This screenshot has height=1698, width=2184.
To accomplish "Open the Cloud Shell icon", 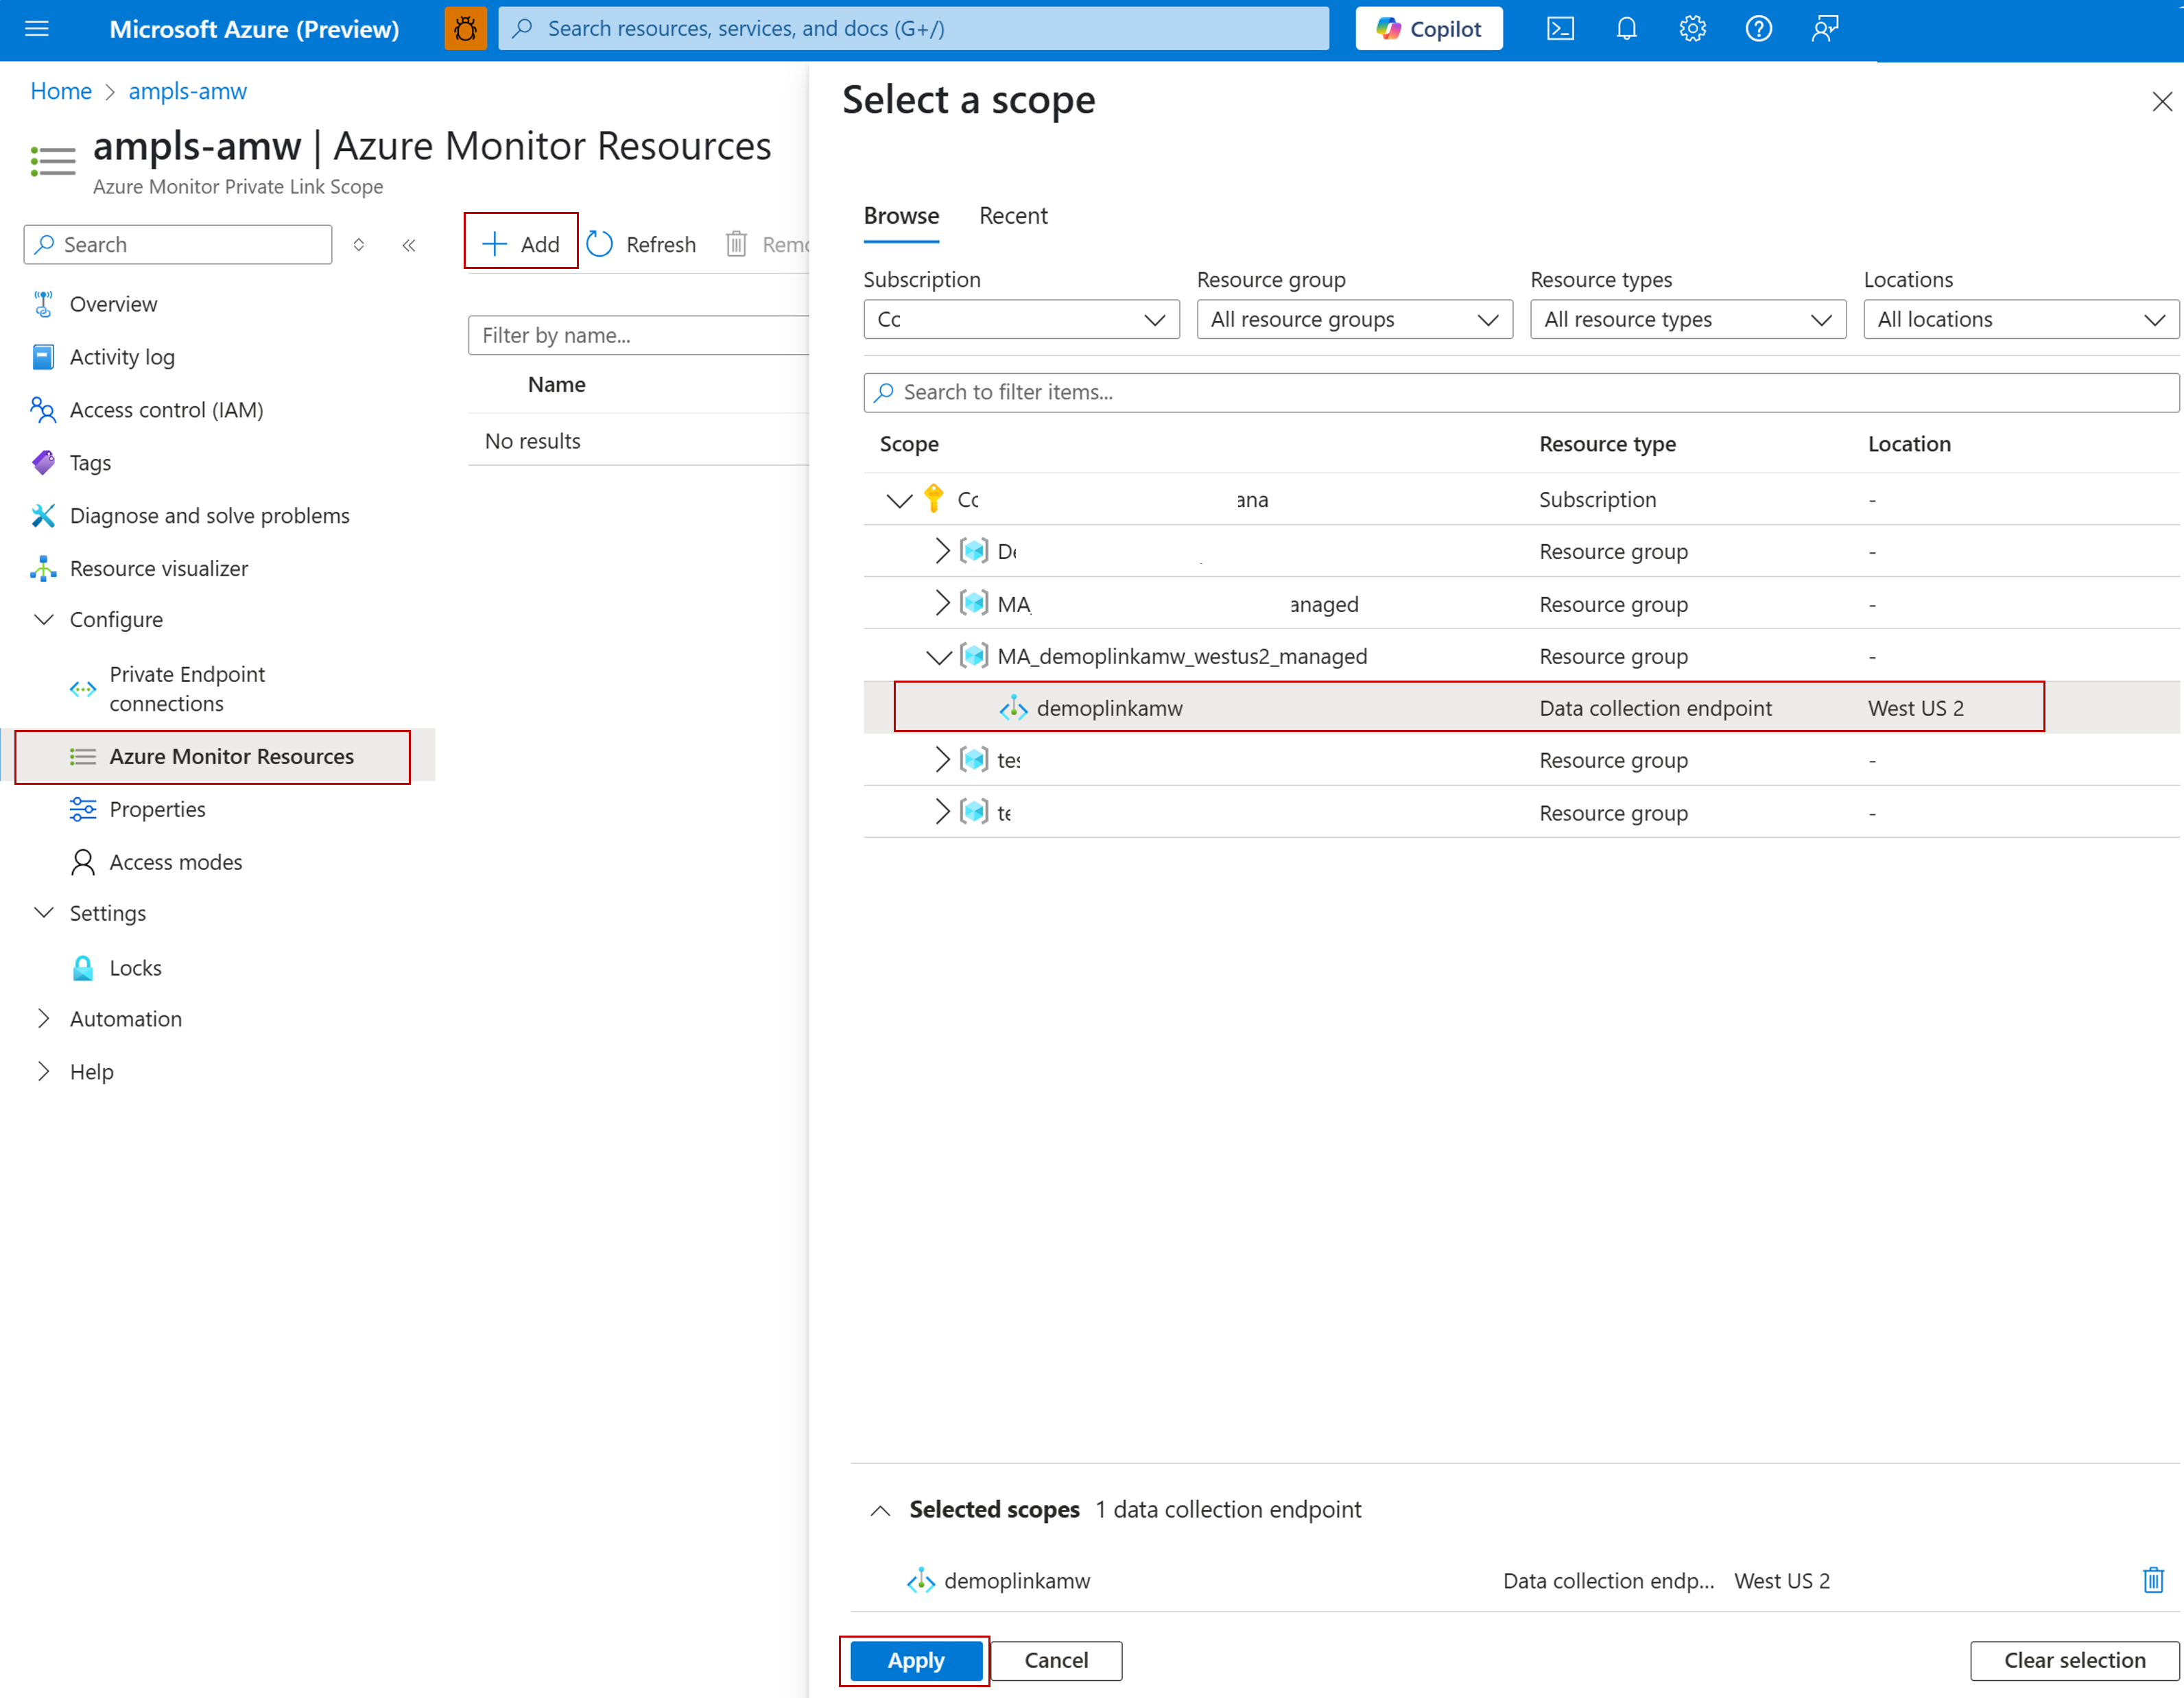I will 1560,29.
